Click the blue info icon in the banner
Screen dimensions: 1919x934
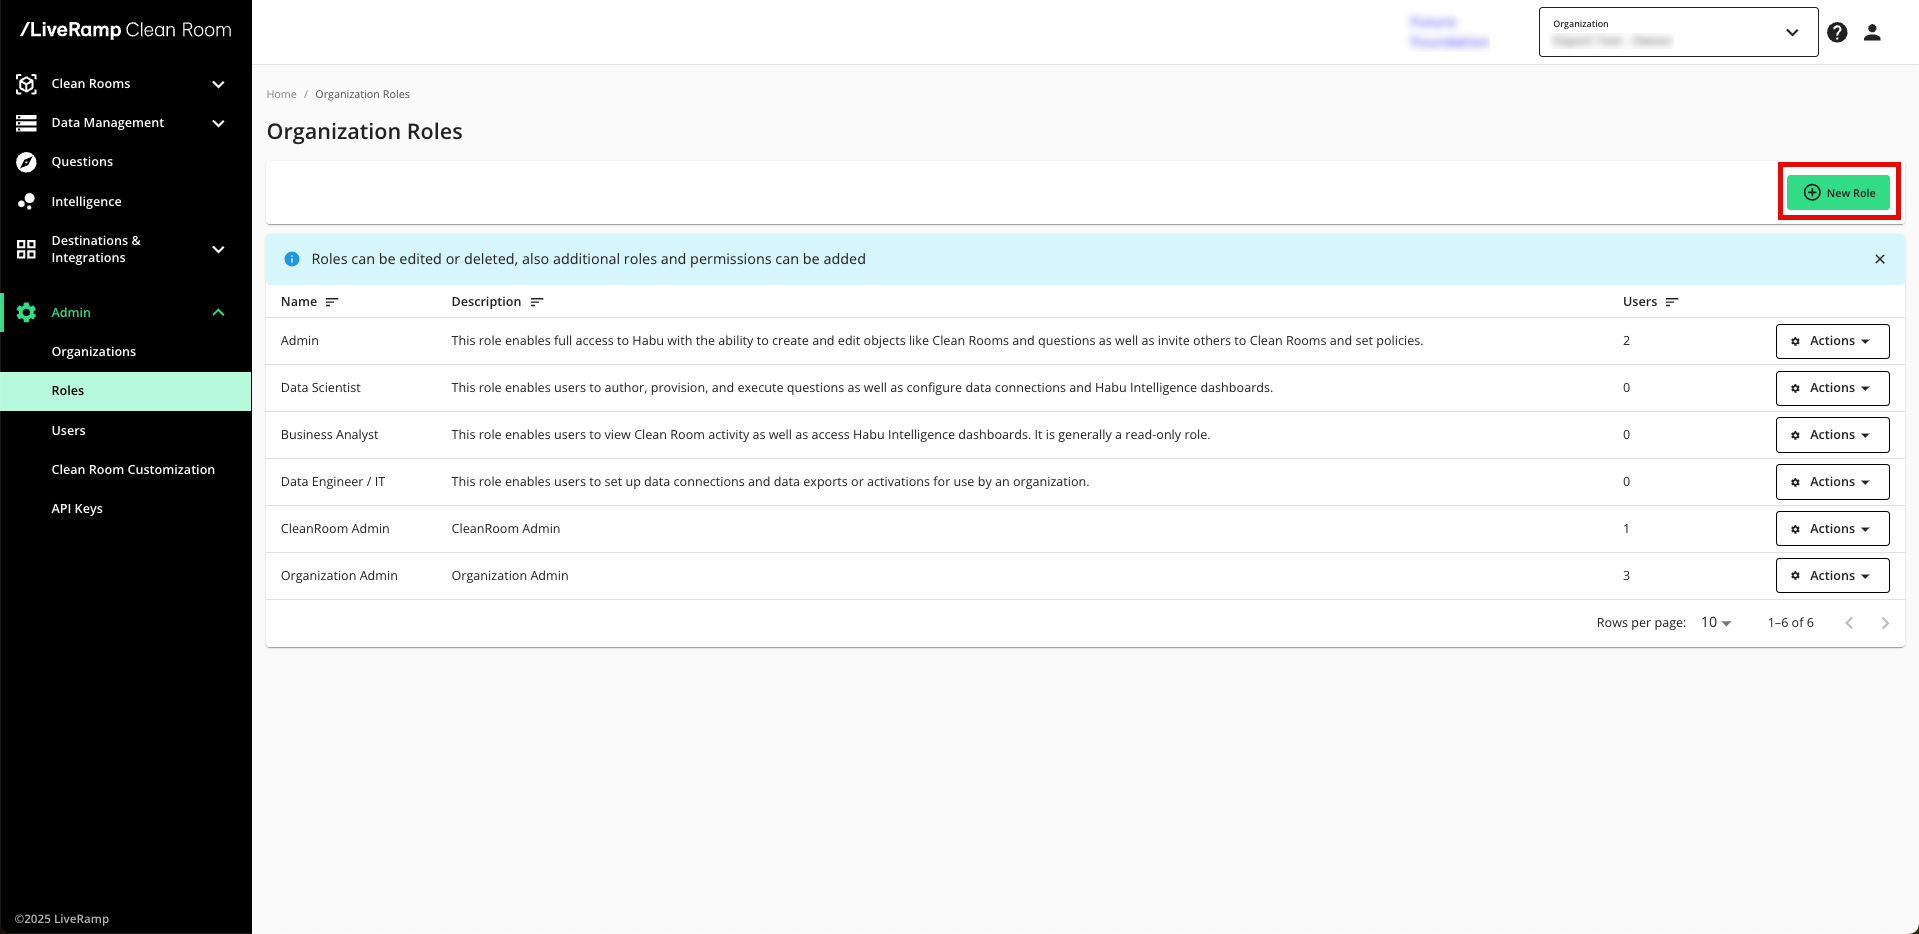click(x=292, y=259)
